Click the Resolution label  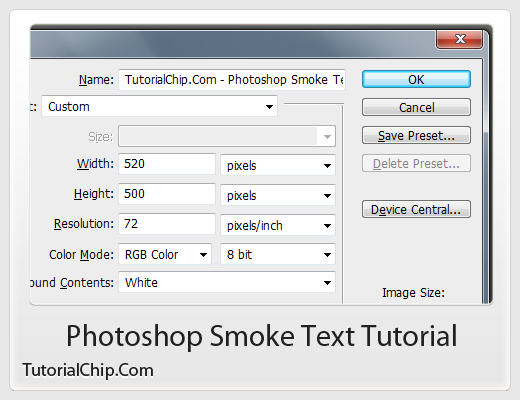[x=84, y=224]
